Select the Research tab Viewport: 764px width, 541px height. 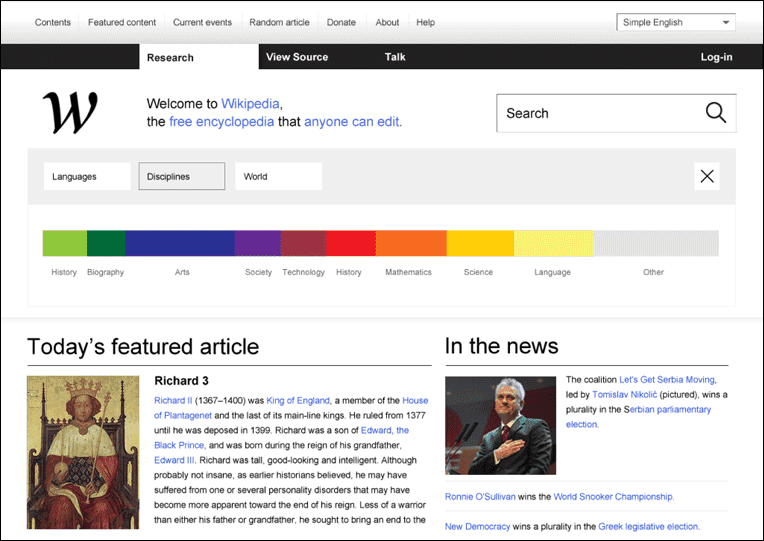199,57
